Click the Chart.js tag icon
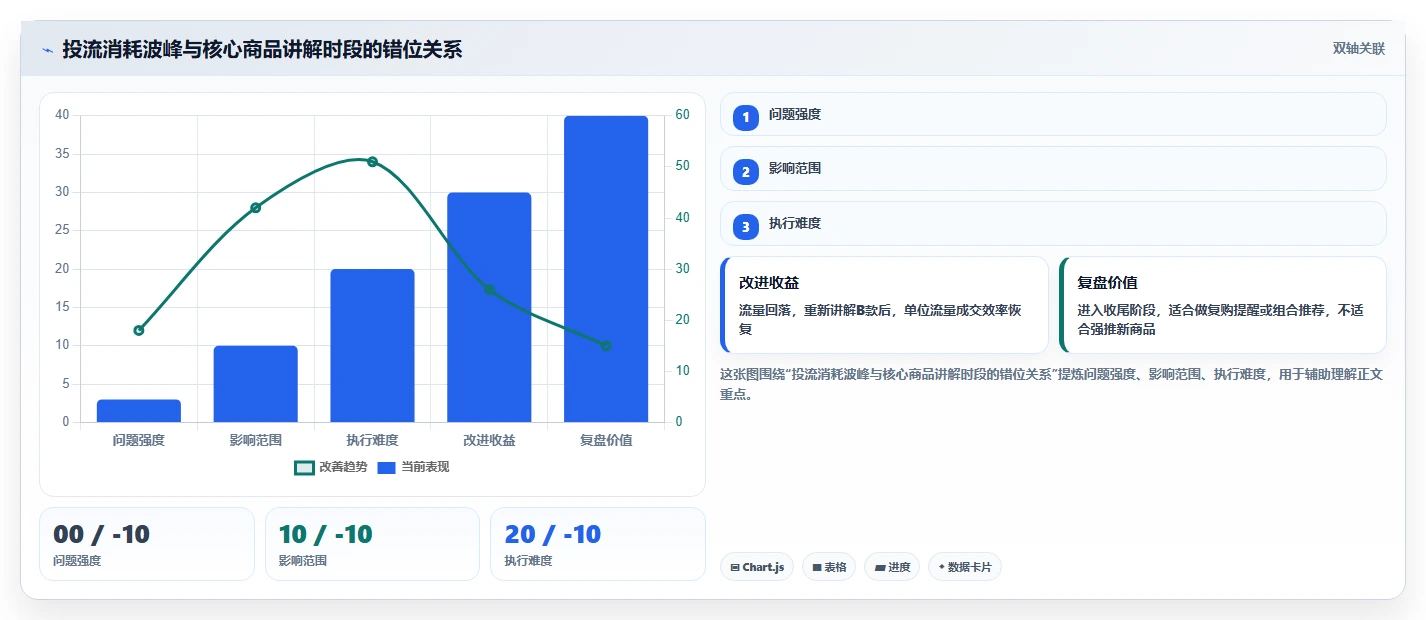Image resolution: width=1426 pixels, height=620 pixels. click(x=735, y=568)
